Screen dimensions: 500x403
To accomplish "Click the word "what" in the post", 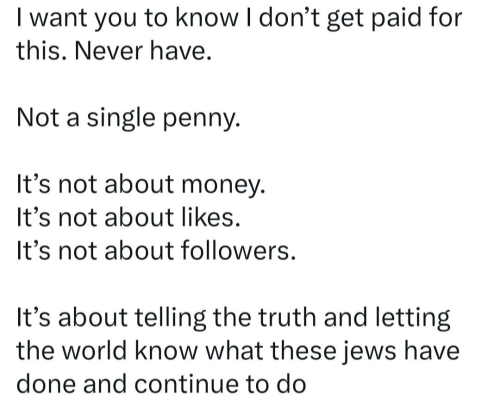I will (x=235, y=350).
